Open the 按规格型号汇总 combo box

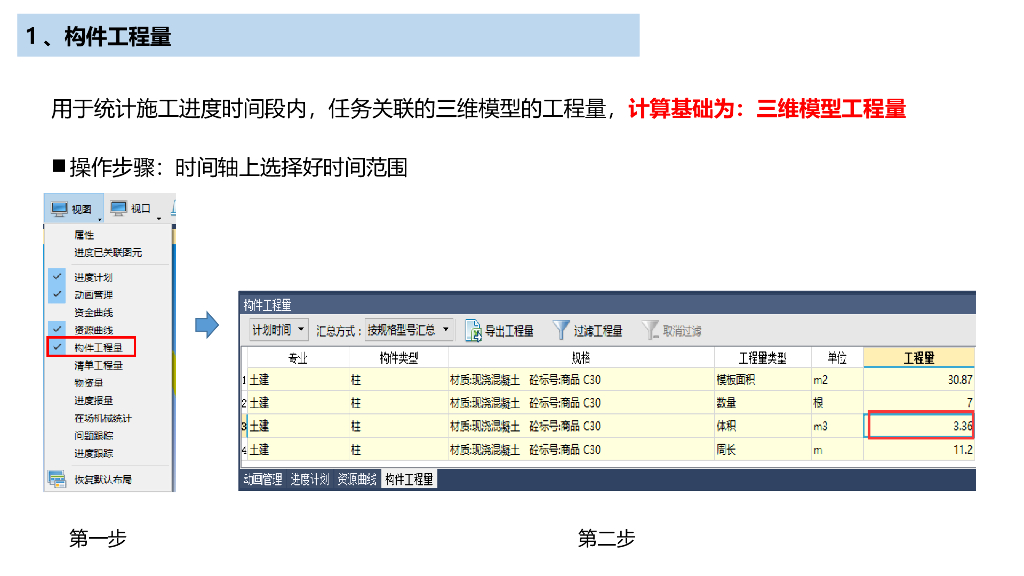[409, 330]
